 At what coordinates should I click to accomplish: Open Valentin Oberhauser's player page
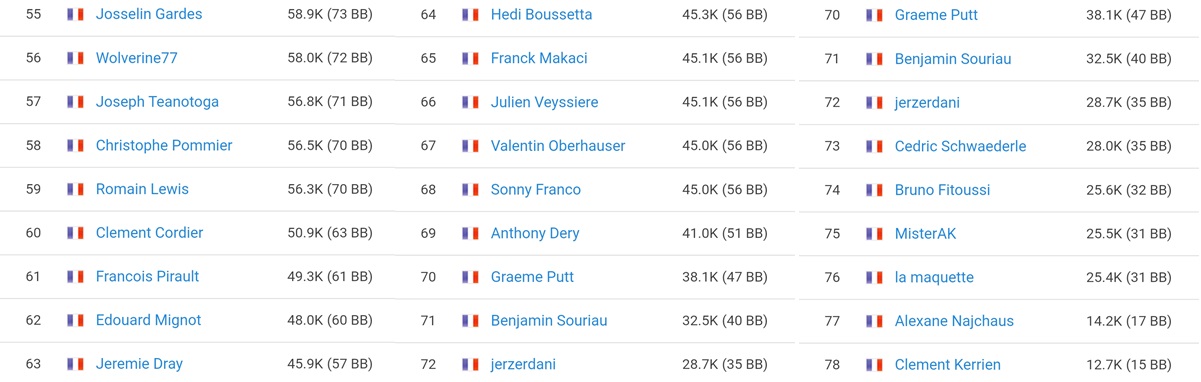558,146
